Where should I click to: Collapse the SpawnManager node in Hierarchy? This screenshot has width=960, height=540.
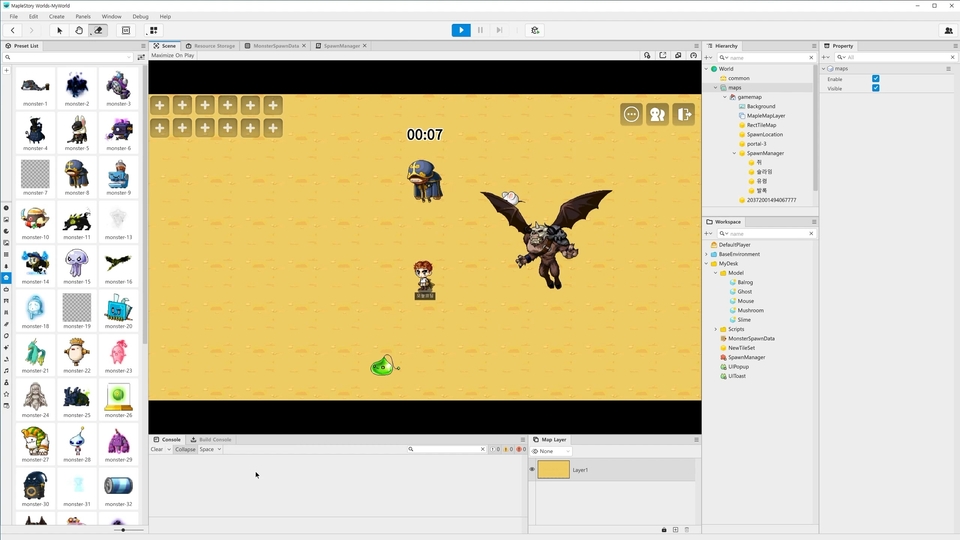click(735, 153)
